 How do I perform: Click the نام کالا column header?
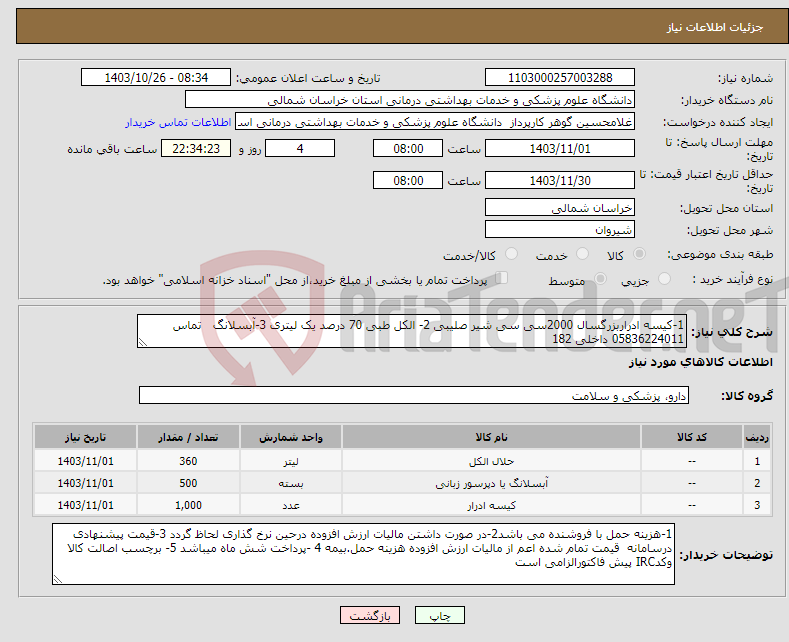tap(491, 437)
